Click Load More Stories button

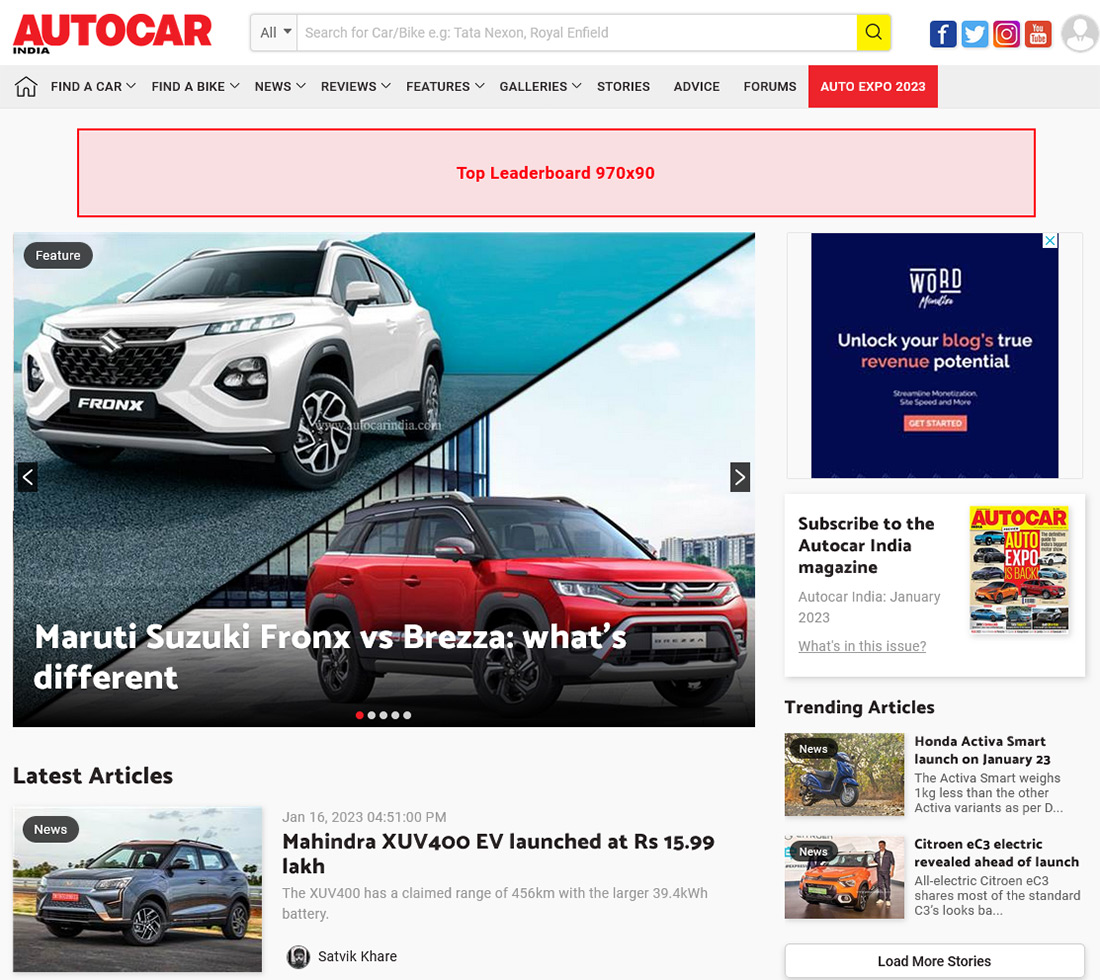(934, 961)
